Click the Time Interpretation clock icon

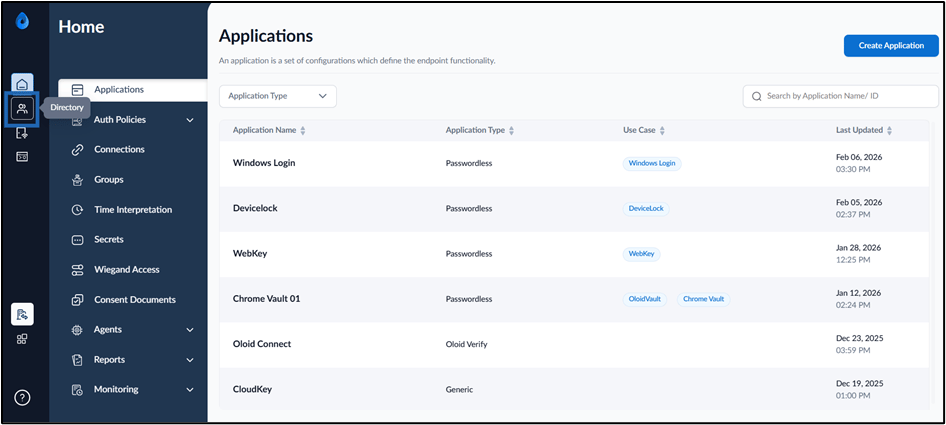point(77,210)
